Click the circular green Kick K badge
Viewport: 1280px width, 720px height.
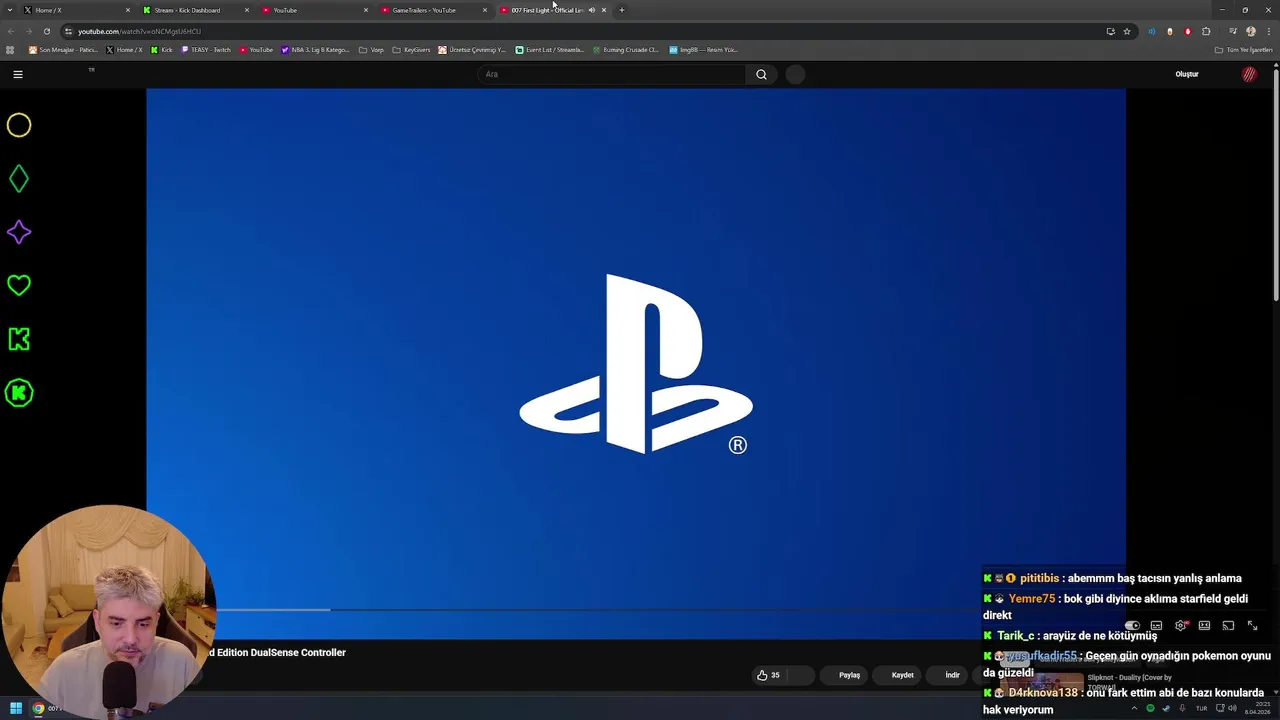19,393
